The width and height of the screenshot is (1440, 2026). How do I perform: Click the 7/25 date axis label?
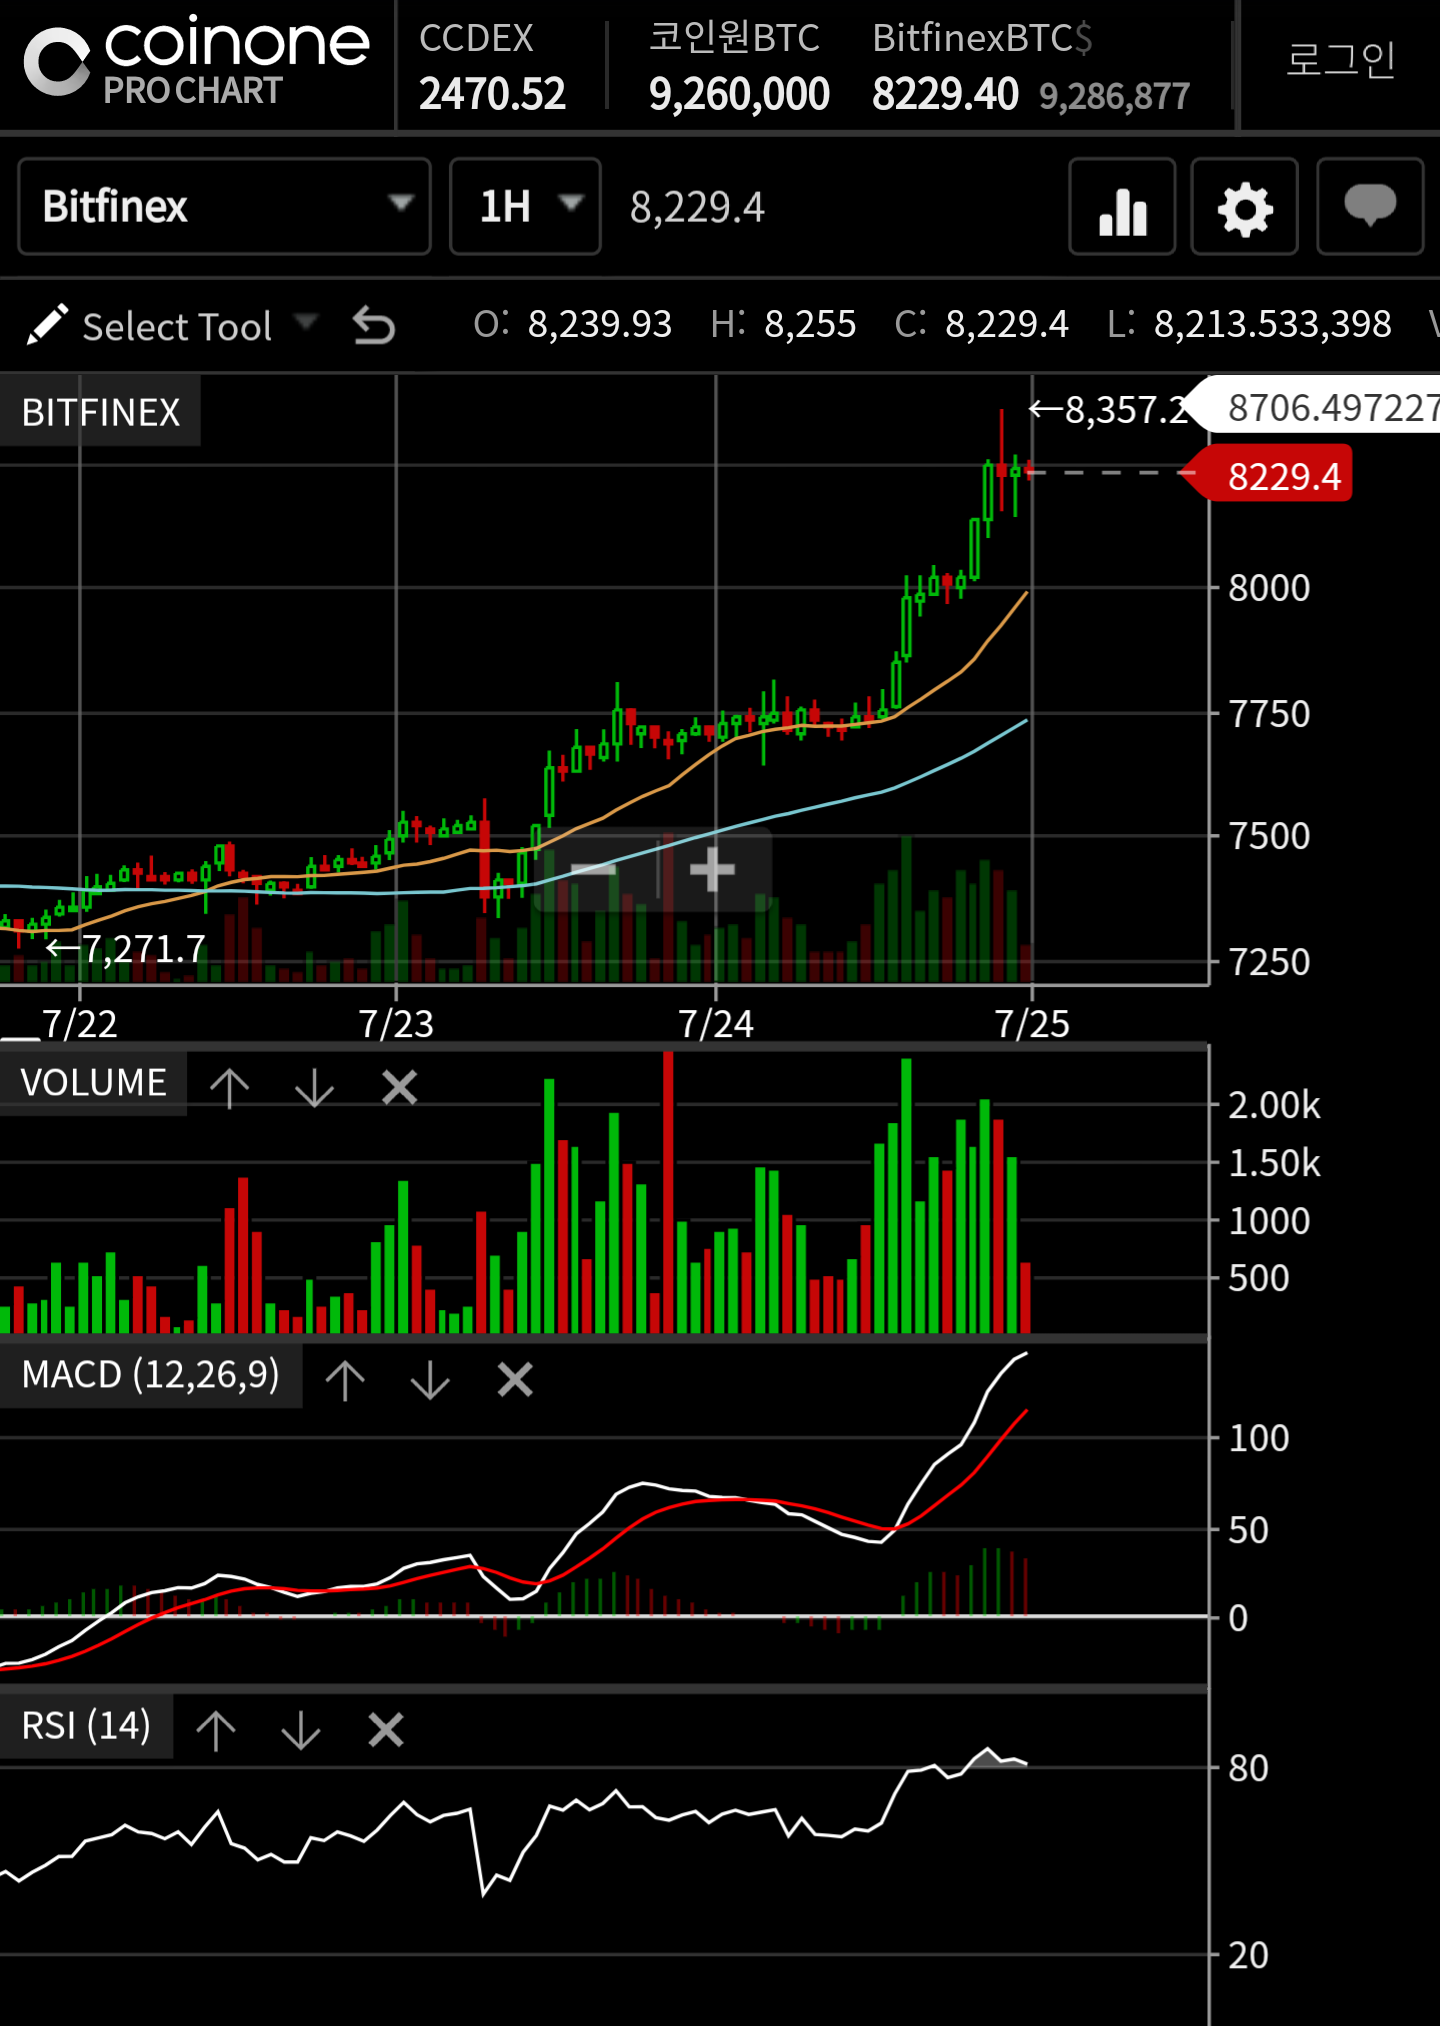1032,1024
